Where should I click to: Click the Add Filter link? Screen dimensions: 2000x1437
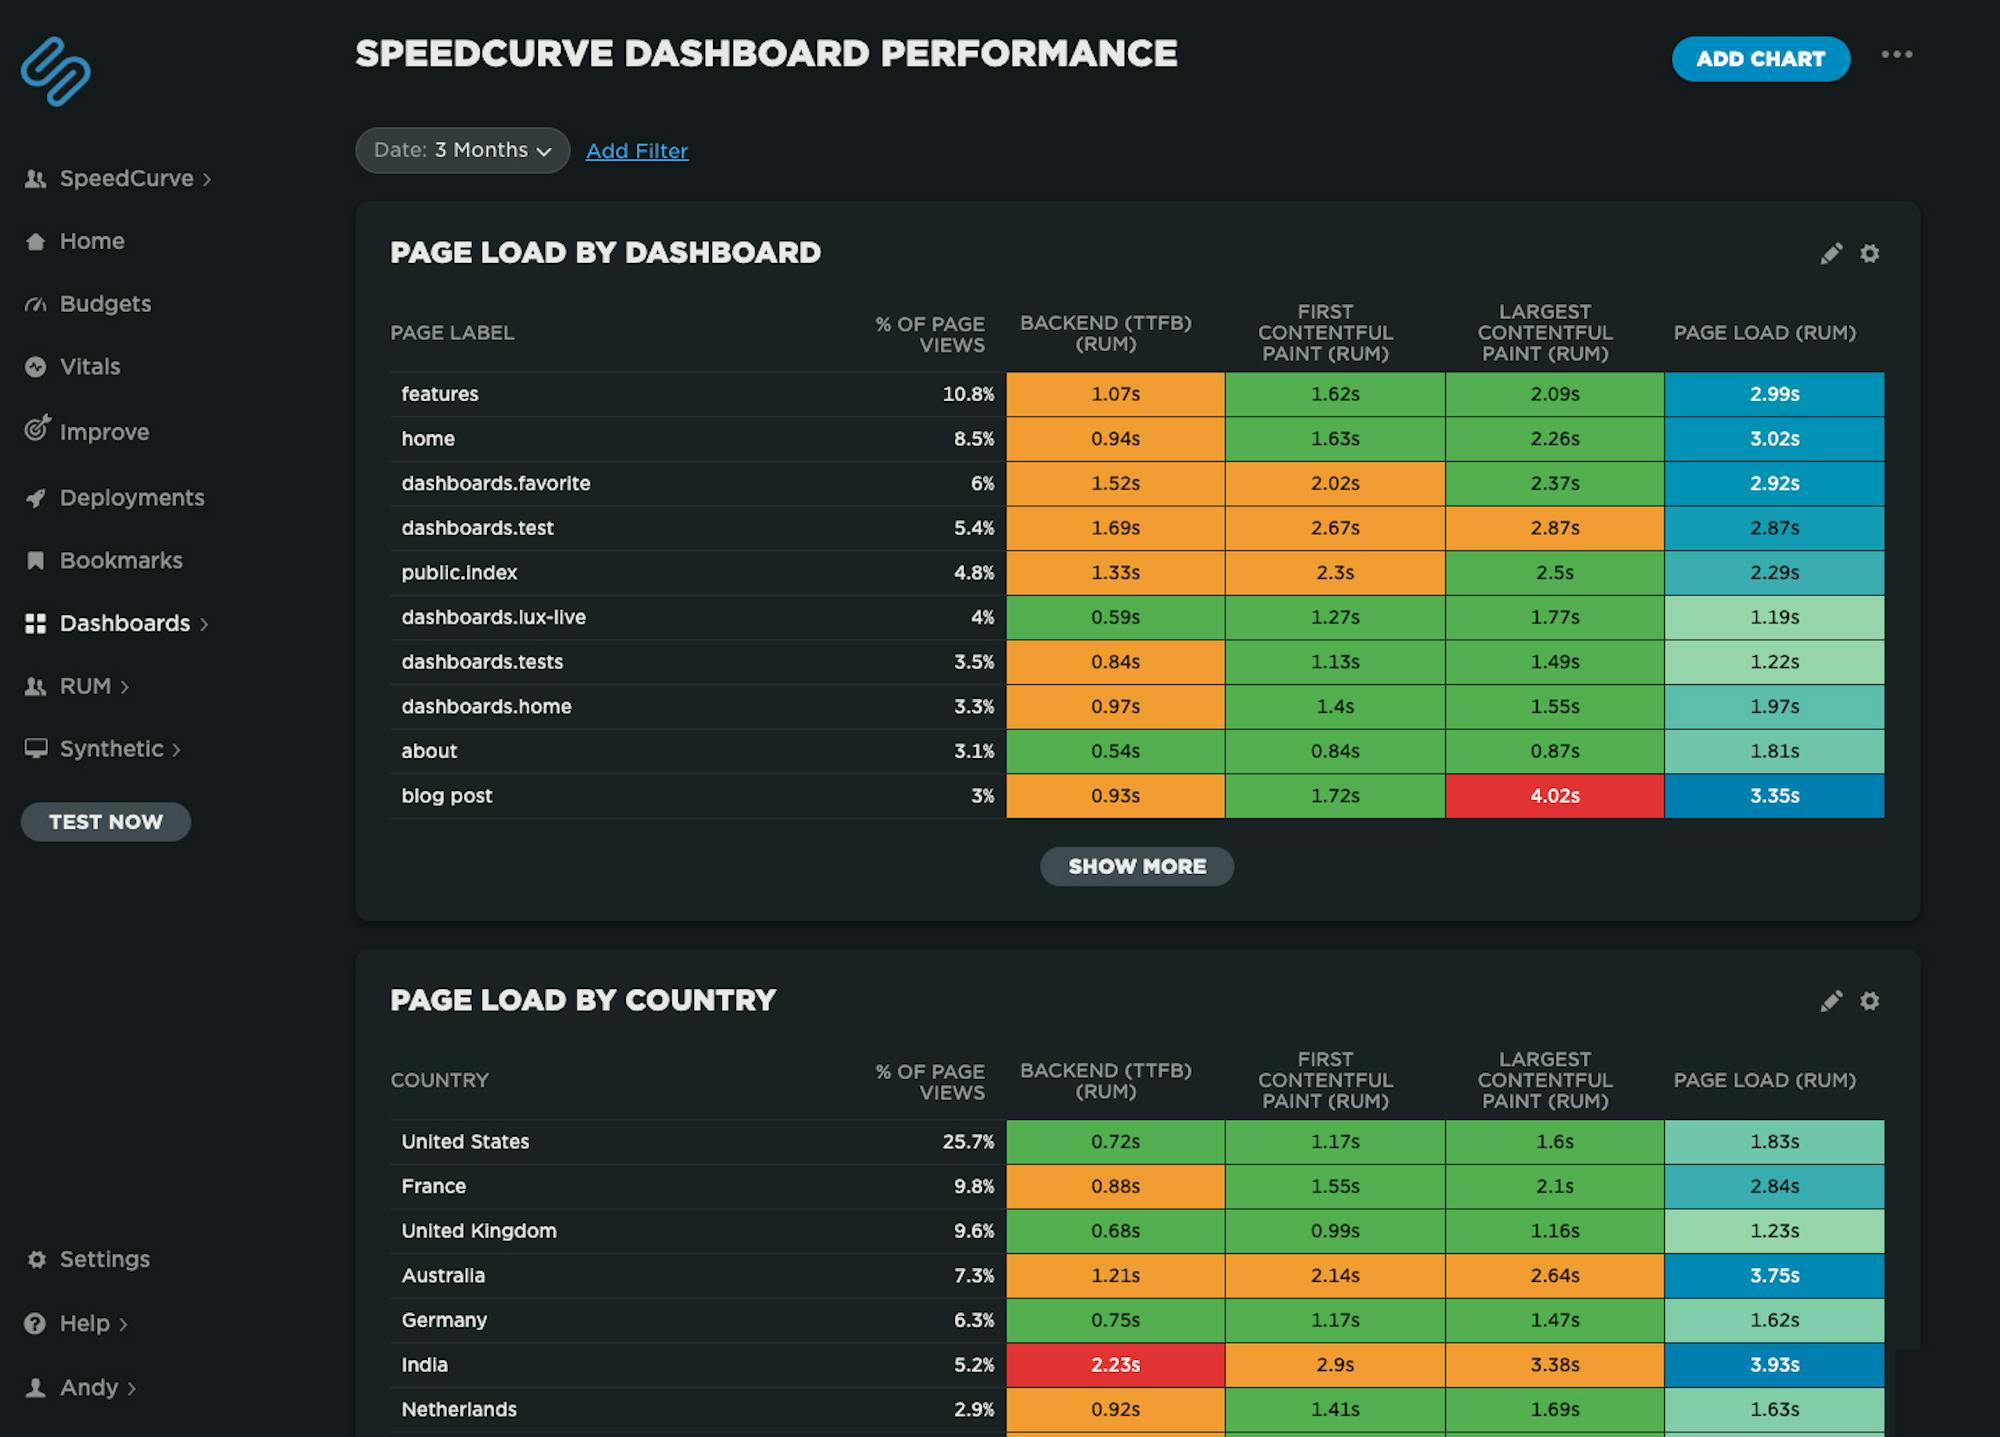point(637,151)
